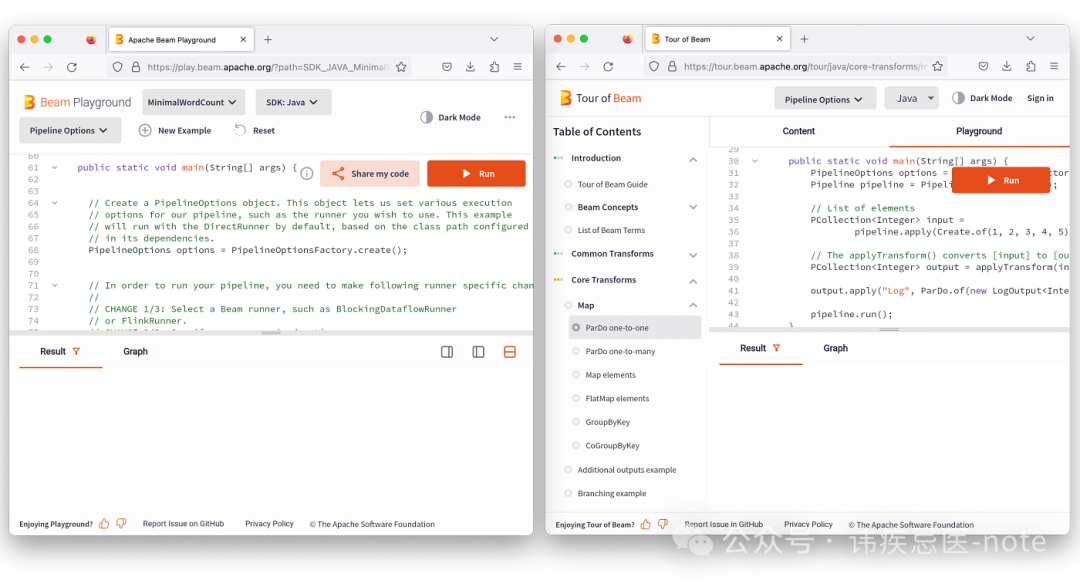Run the code in Tour of Beam
Screen dimensions: 1080x584
pyautogui.click(x=1001, y=180)
